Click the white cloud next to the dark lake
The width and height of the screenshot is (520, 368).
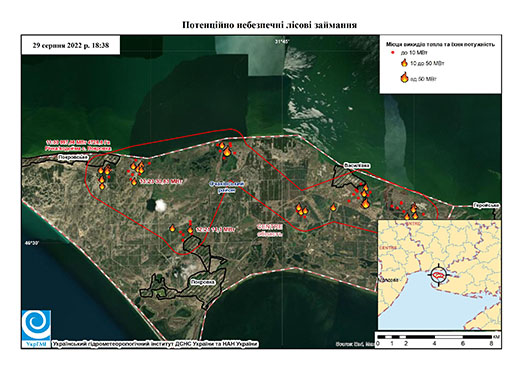pyautogui.click(x=161, y=205)
